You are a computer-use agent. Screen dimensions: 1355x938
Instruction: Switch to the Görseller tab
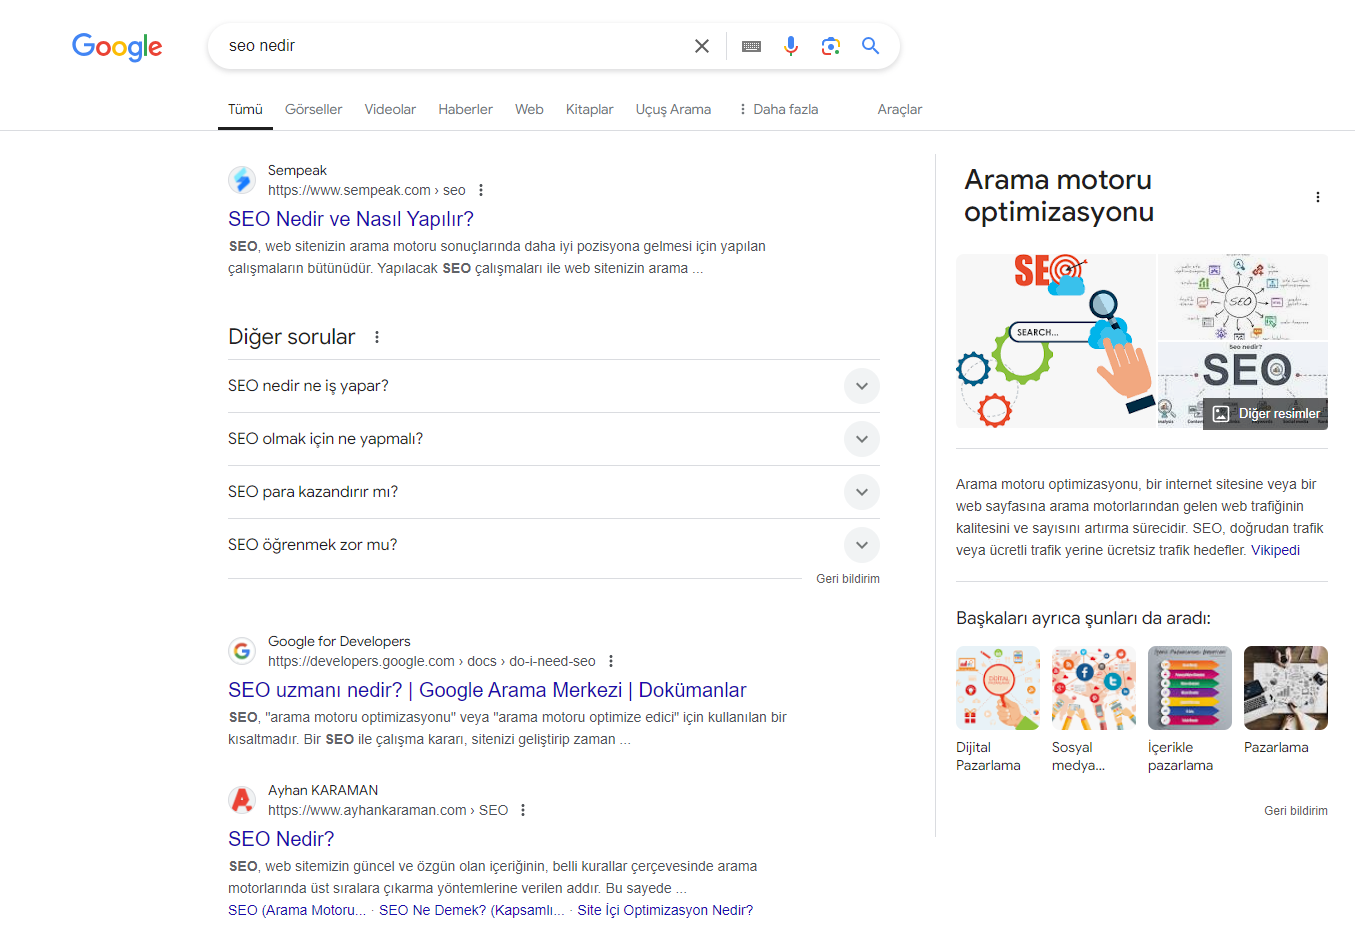pos(313,109)
